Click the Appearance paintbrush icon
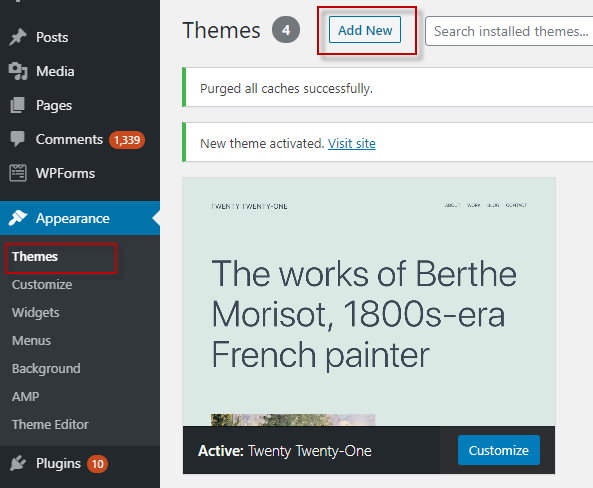The width and height of the screenshot is (593, 488). [18, 218]
